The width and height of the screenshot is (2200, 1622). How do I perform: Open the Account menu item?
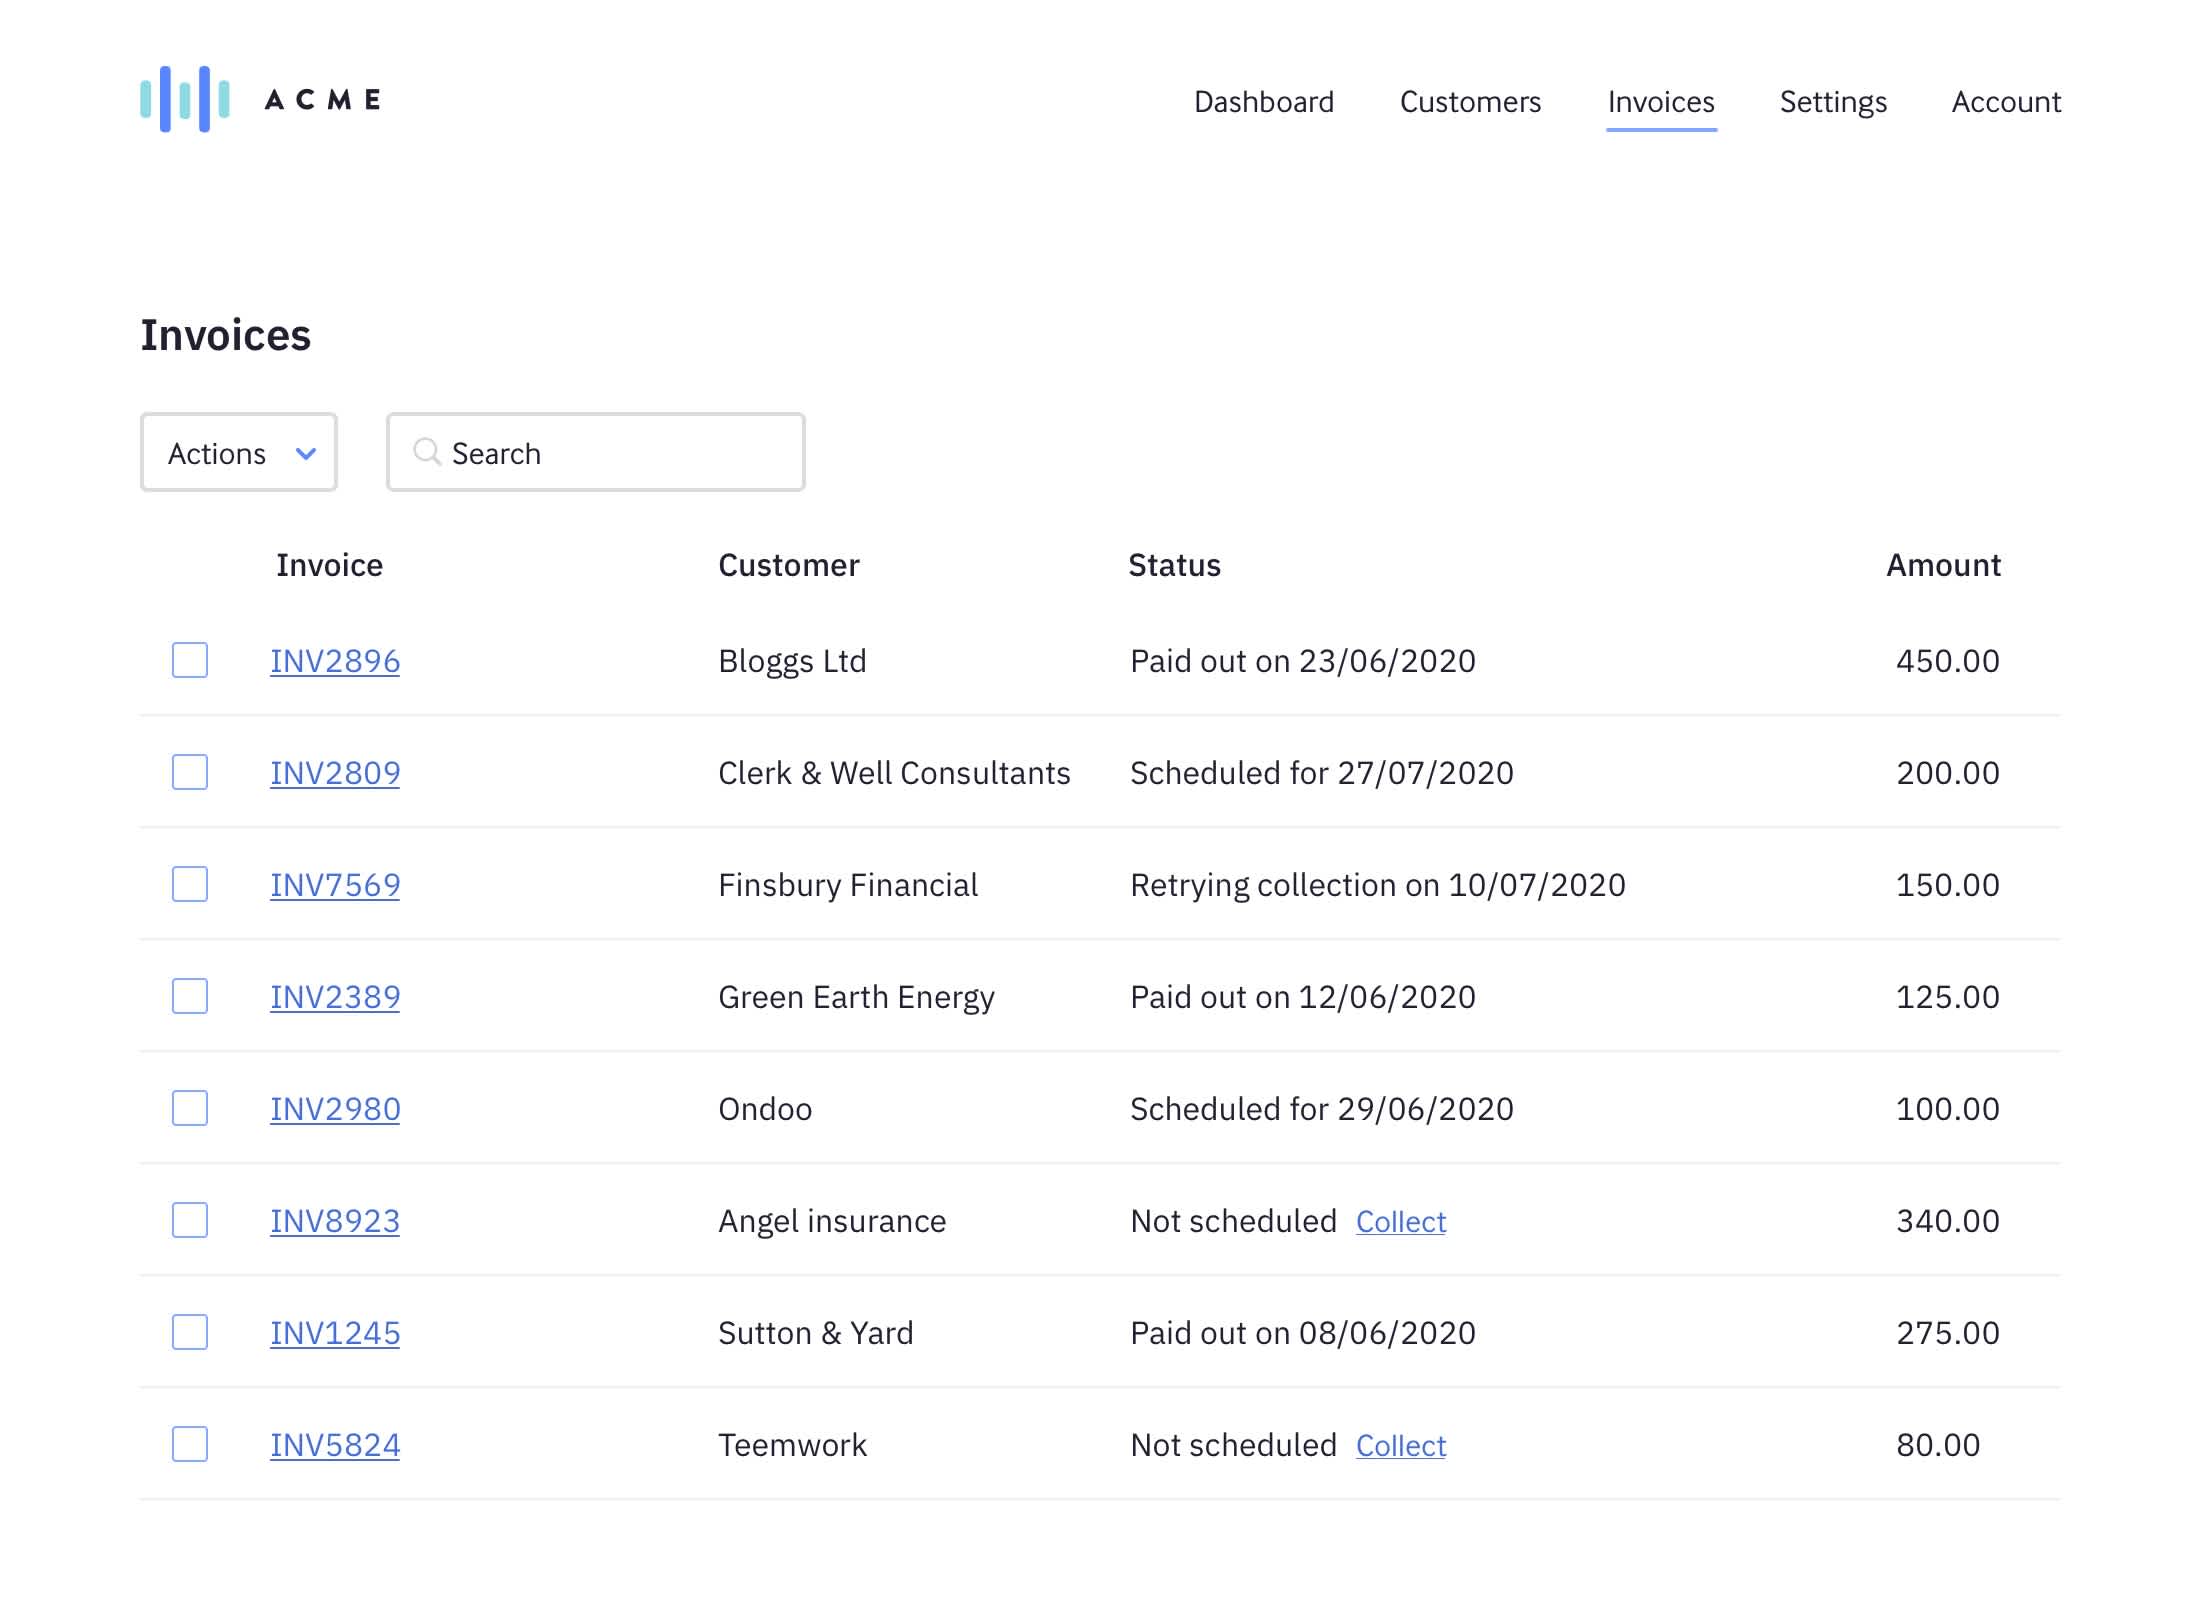(x=2006, y=102)
